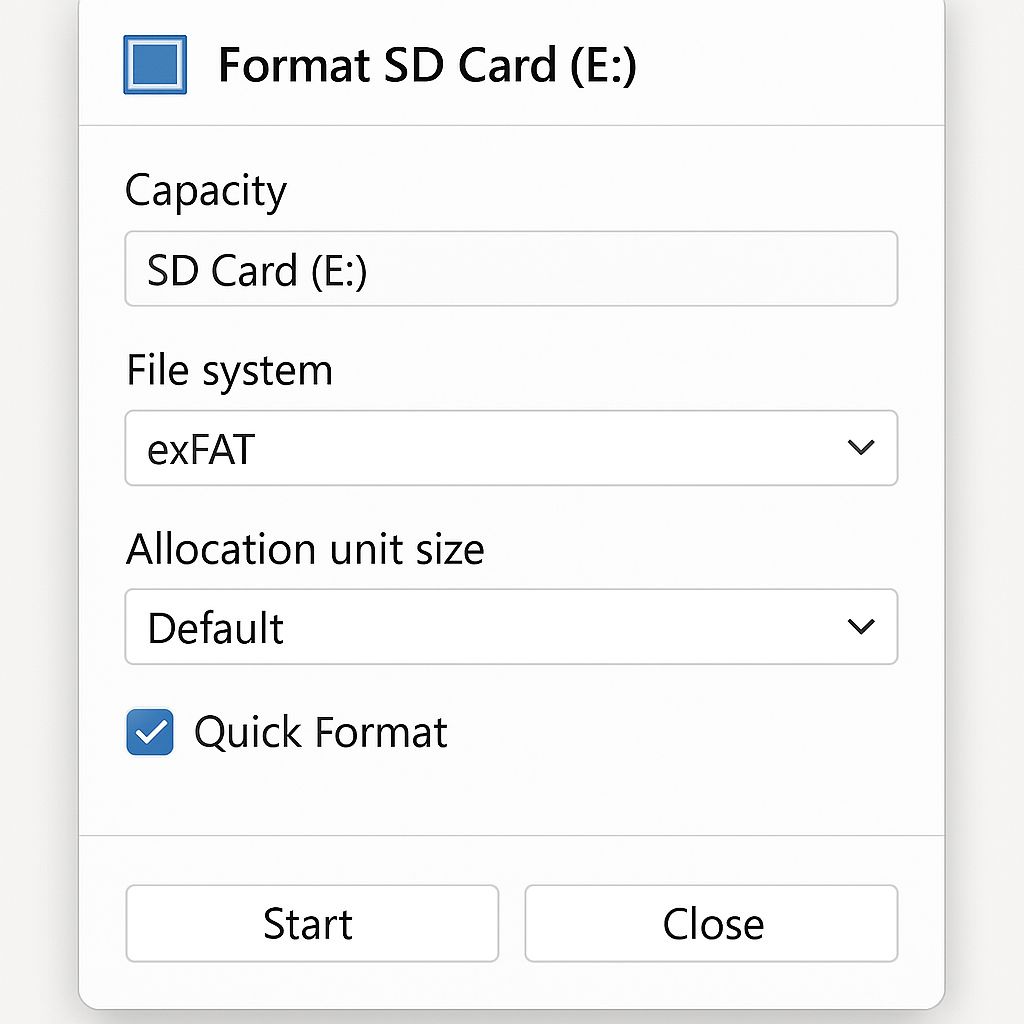This screenshot has height=1024, width=1024.
Task: Select the Capacity SD Card (E:) field
Action: 511,268
